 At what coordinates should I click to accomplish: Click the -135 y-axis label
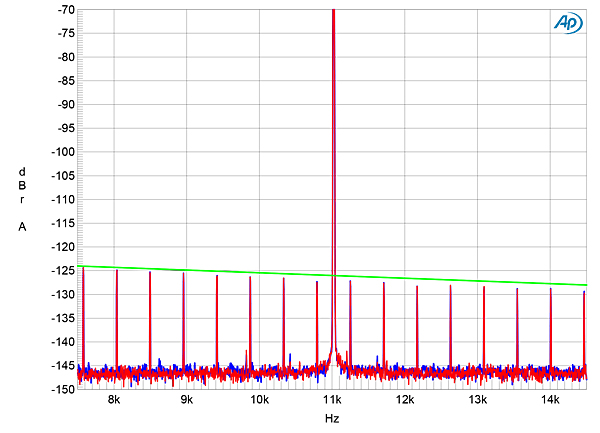tap(63, 319)
